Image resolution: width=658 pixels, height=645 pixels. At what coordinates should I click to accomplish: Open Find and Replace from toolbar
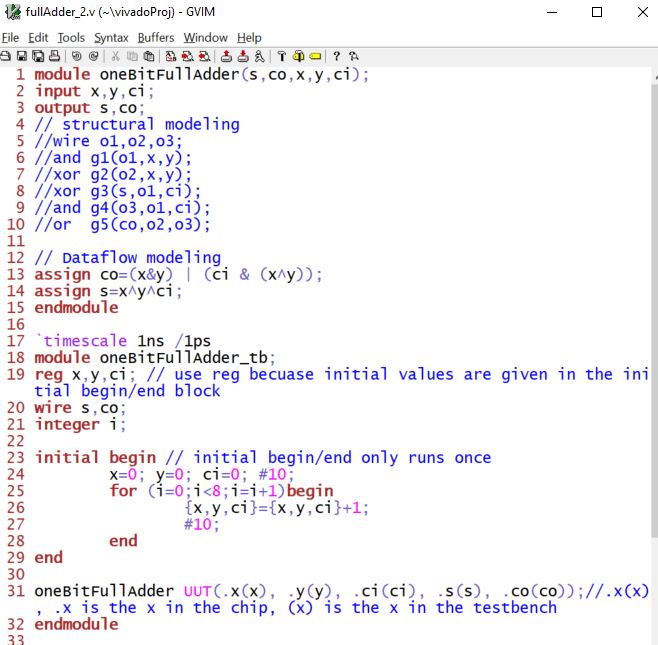click(x=172, y=56)
